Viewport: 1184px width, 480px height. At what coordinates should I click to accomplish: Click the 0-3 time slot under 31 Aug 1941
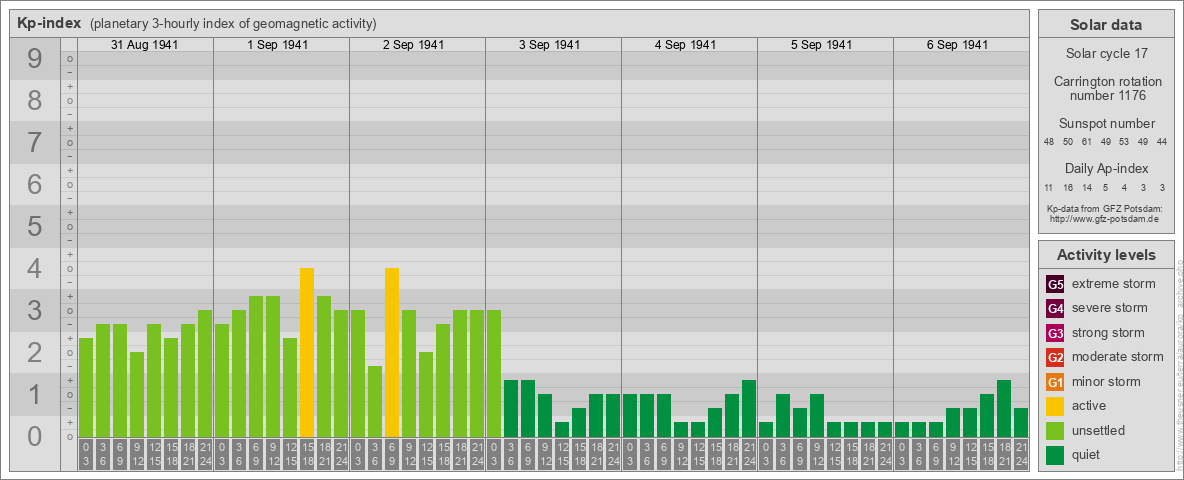85,452
